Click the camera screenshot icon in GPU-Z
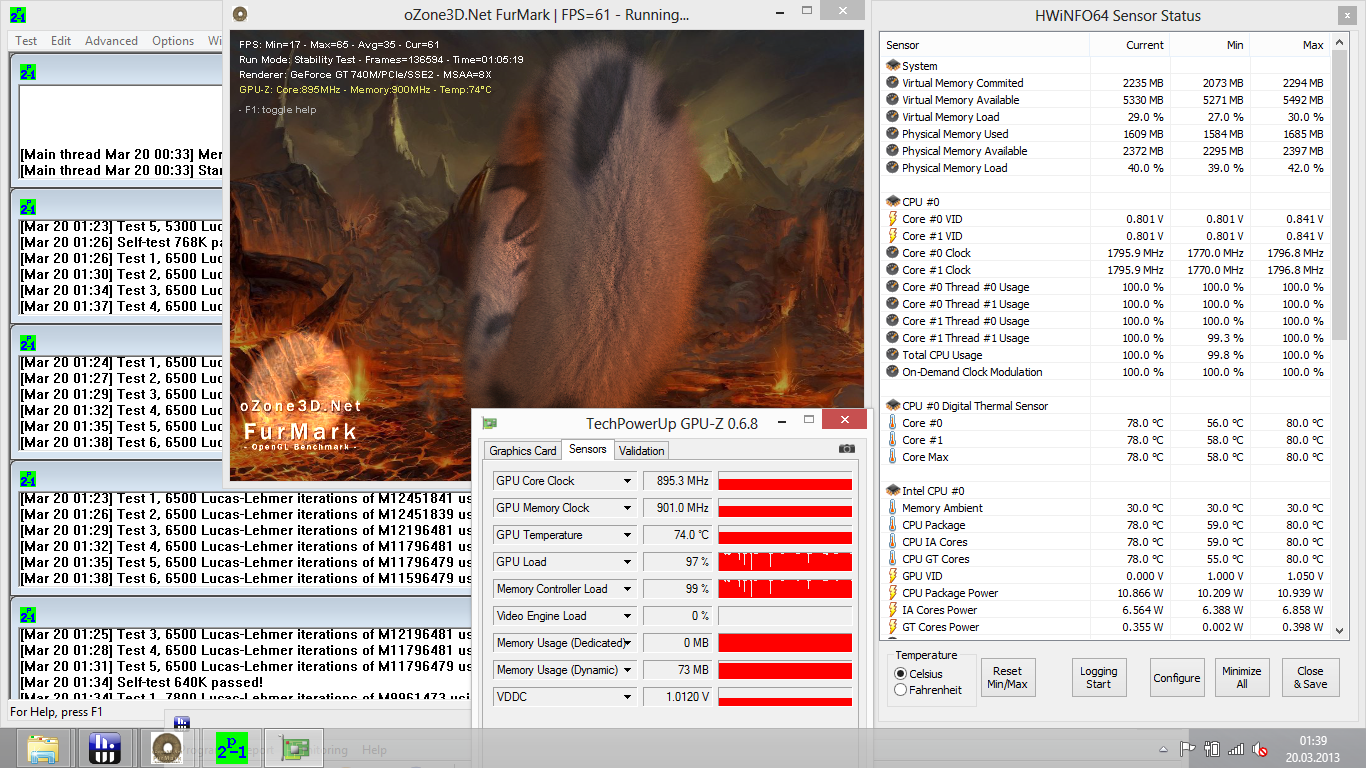 (847, 450)
